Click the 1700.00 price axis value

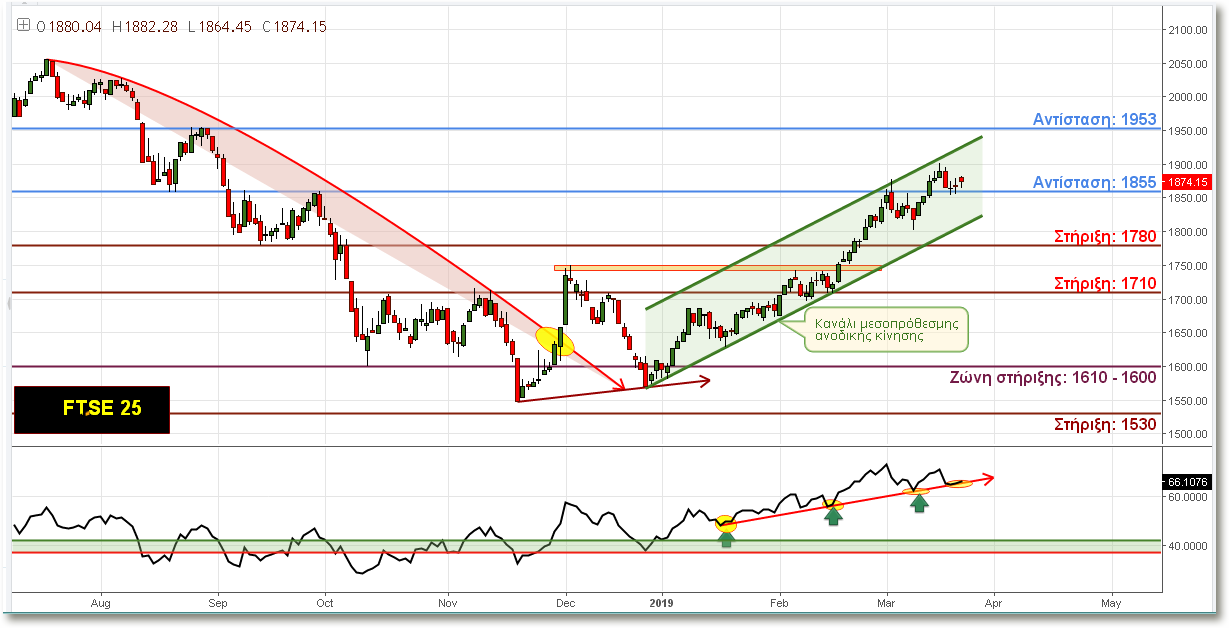[x=1189, y=300]
